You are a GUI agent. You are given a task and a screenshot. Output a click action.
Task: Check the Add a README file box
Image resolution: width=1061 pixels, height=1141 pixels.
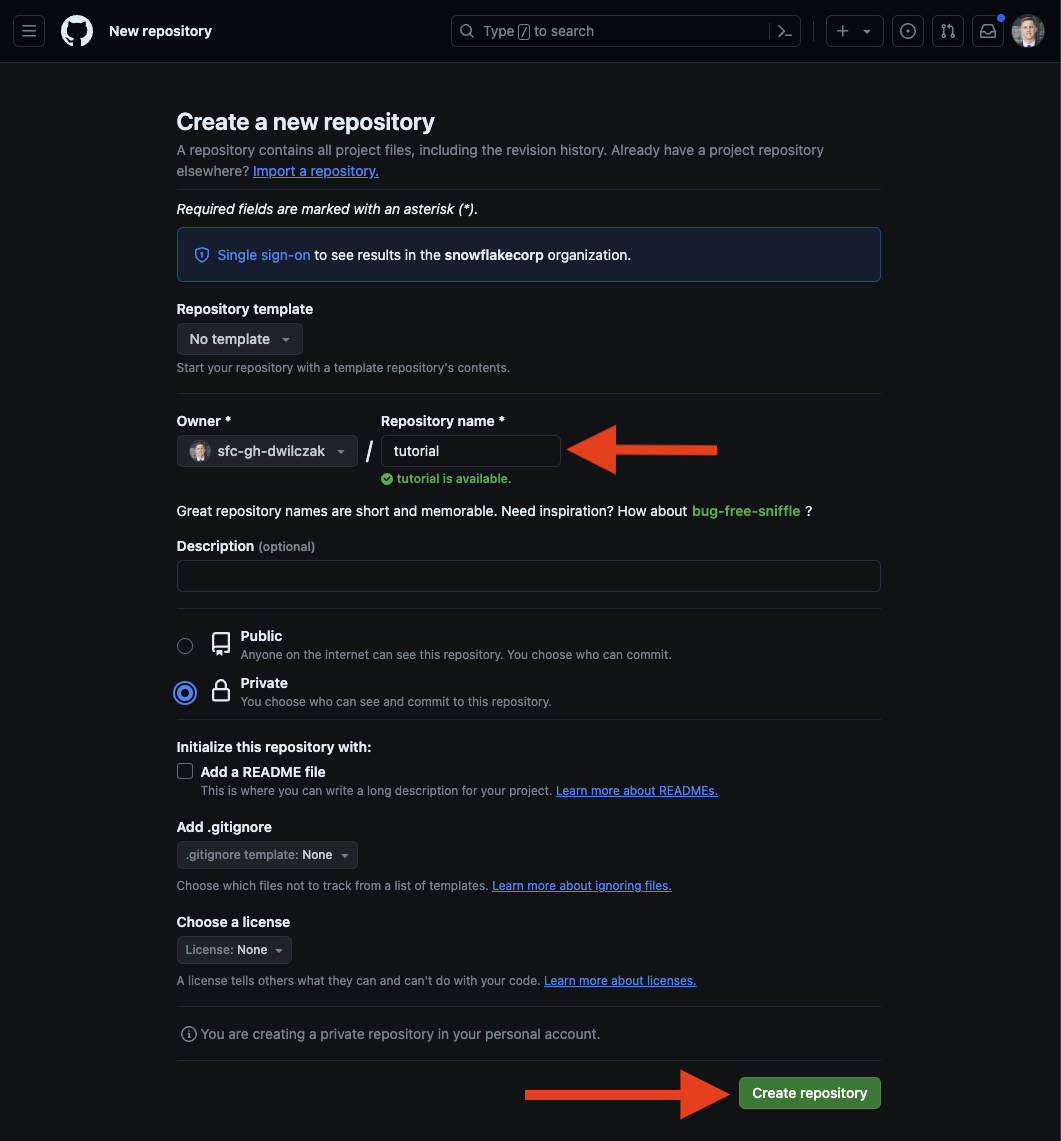(185, 771)
